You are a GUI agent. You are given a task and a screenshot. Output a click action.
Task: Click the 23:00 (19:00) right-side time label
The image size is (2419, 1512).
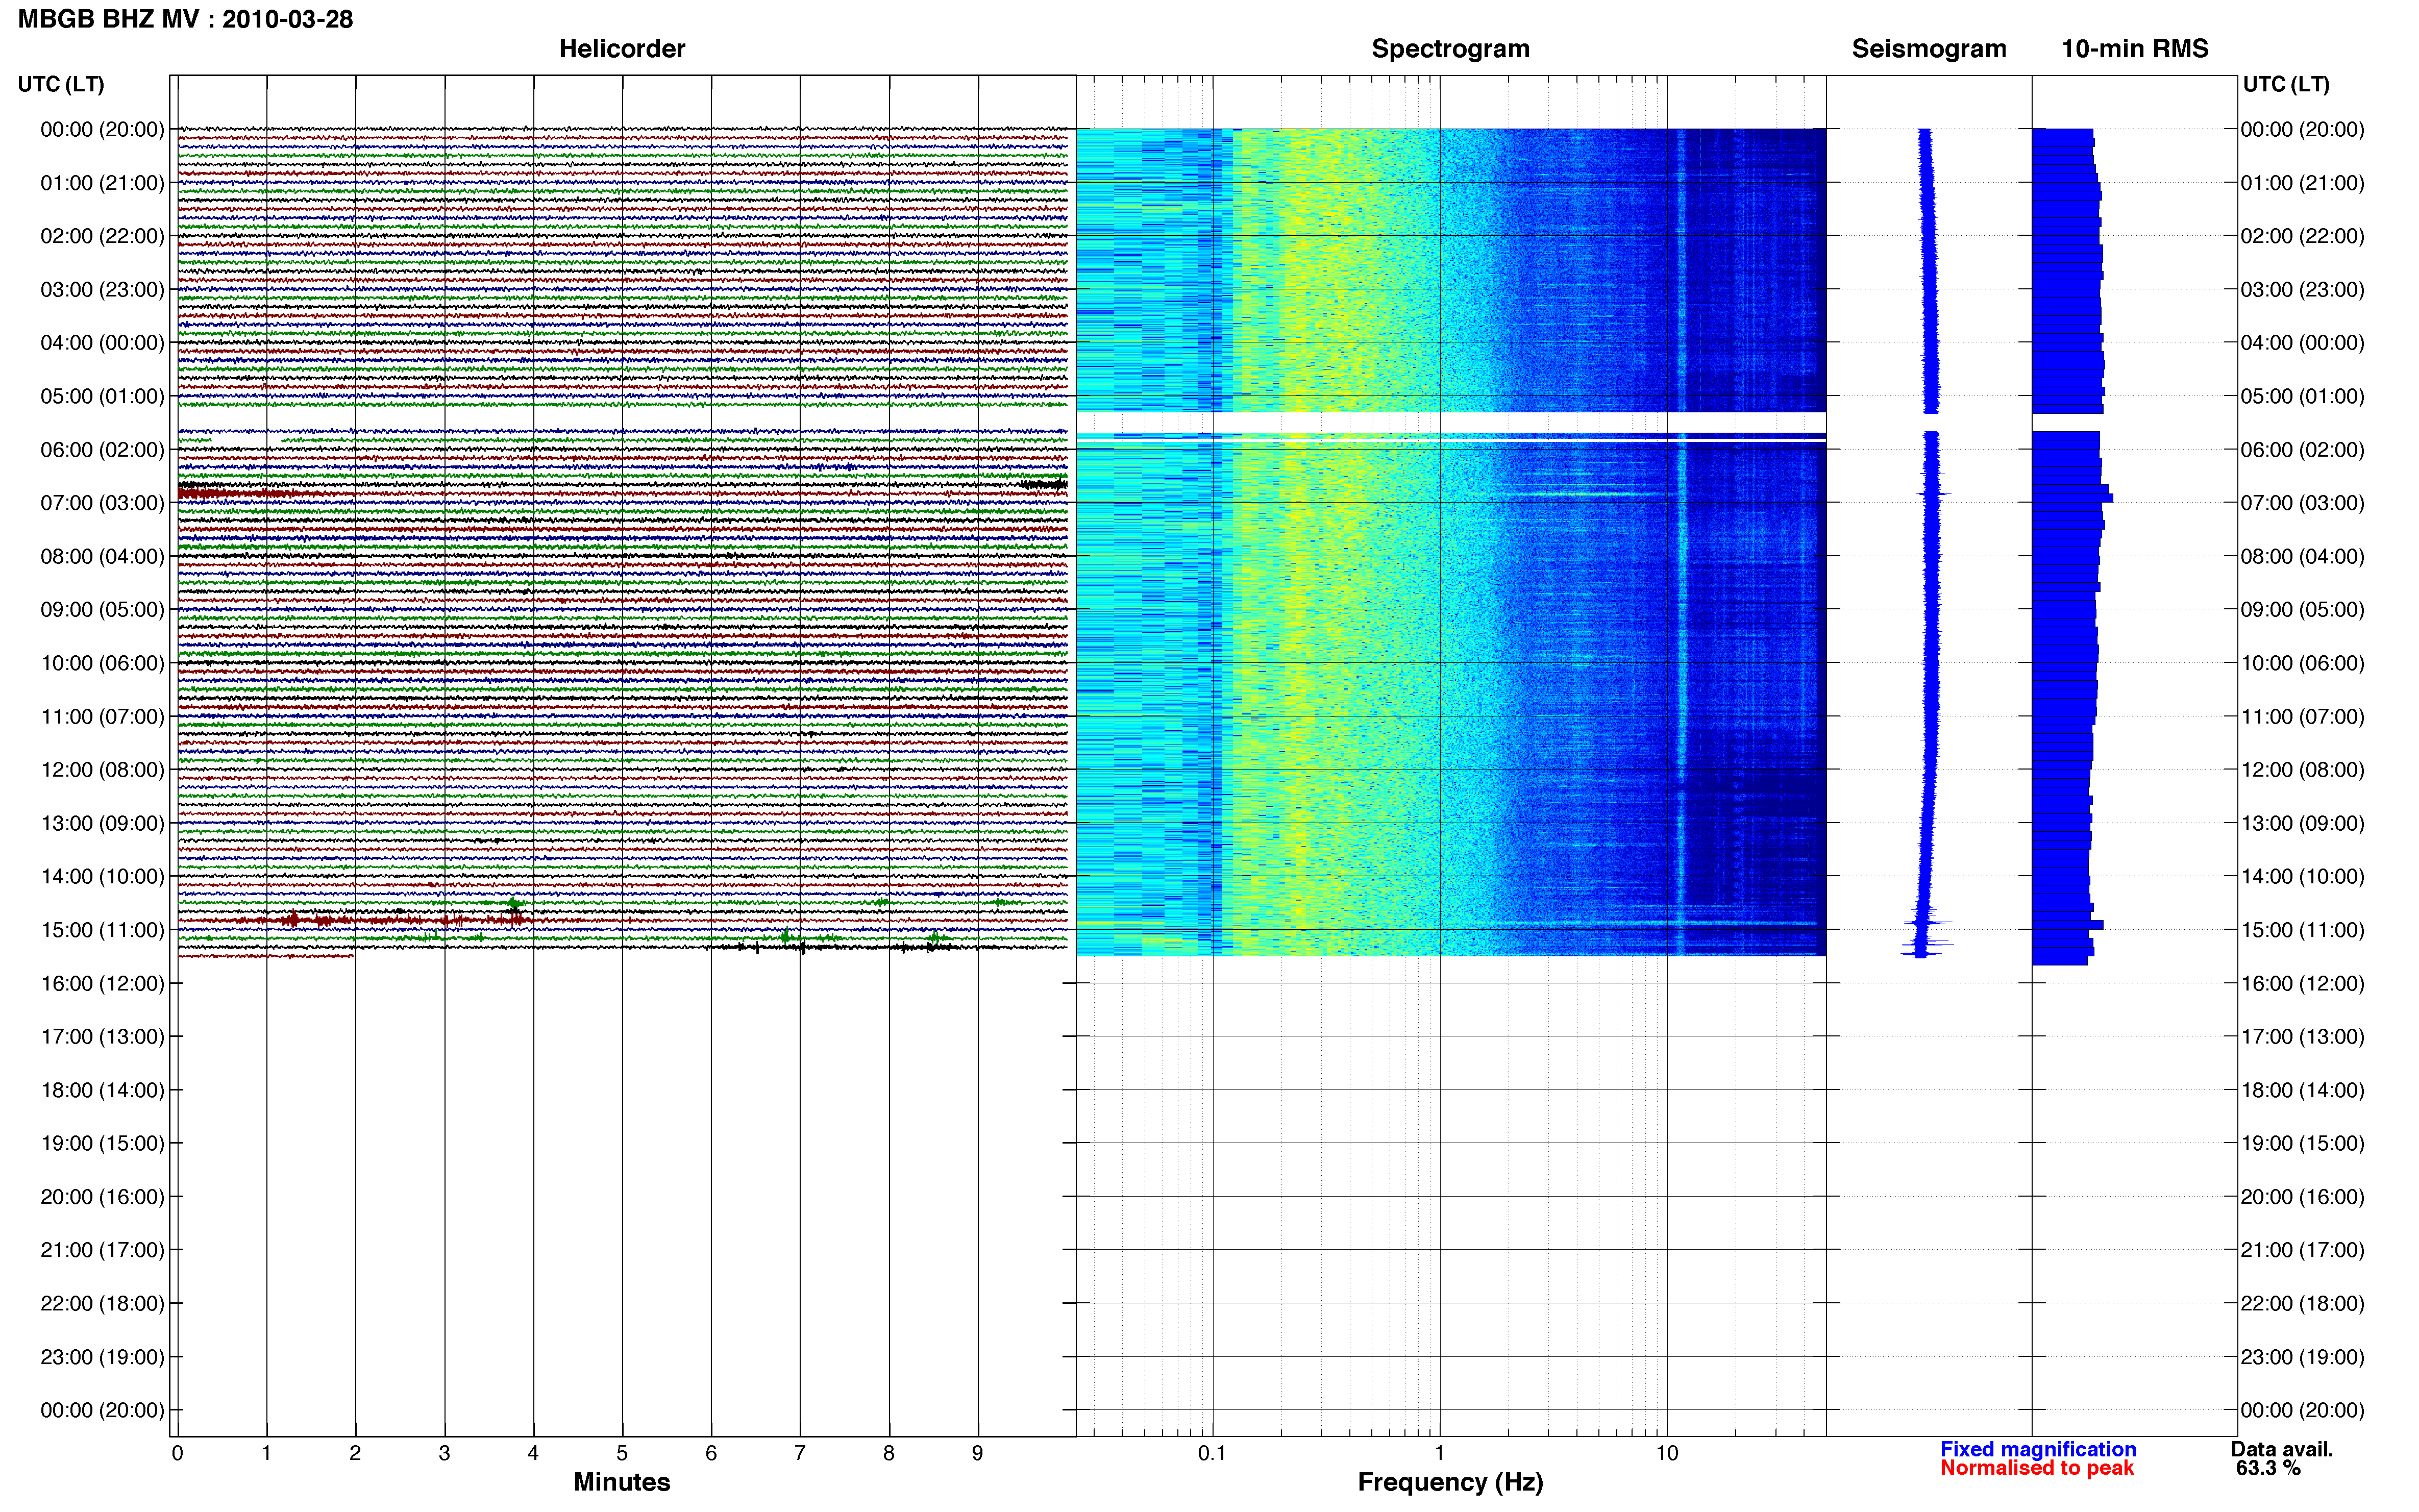pyautogui.click(x=2302, y=1357)
